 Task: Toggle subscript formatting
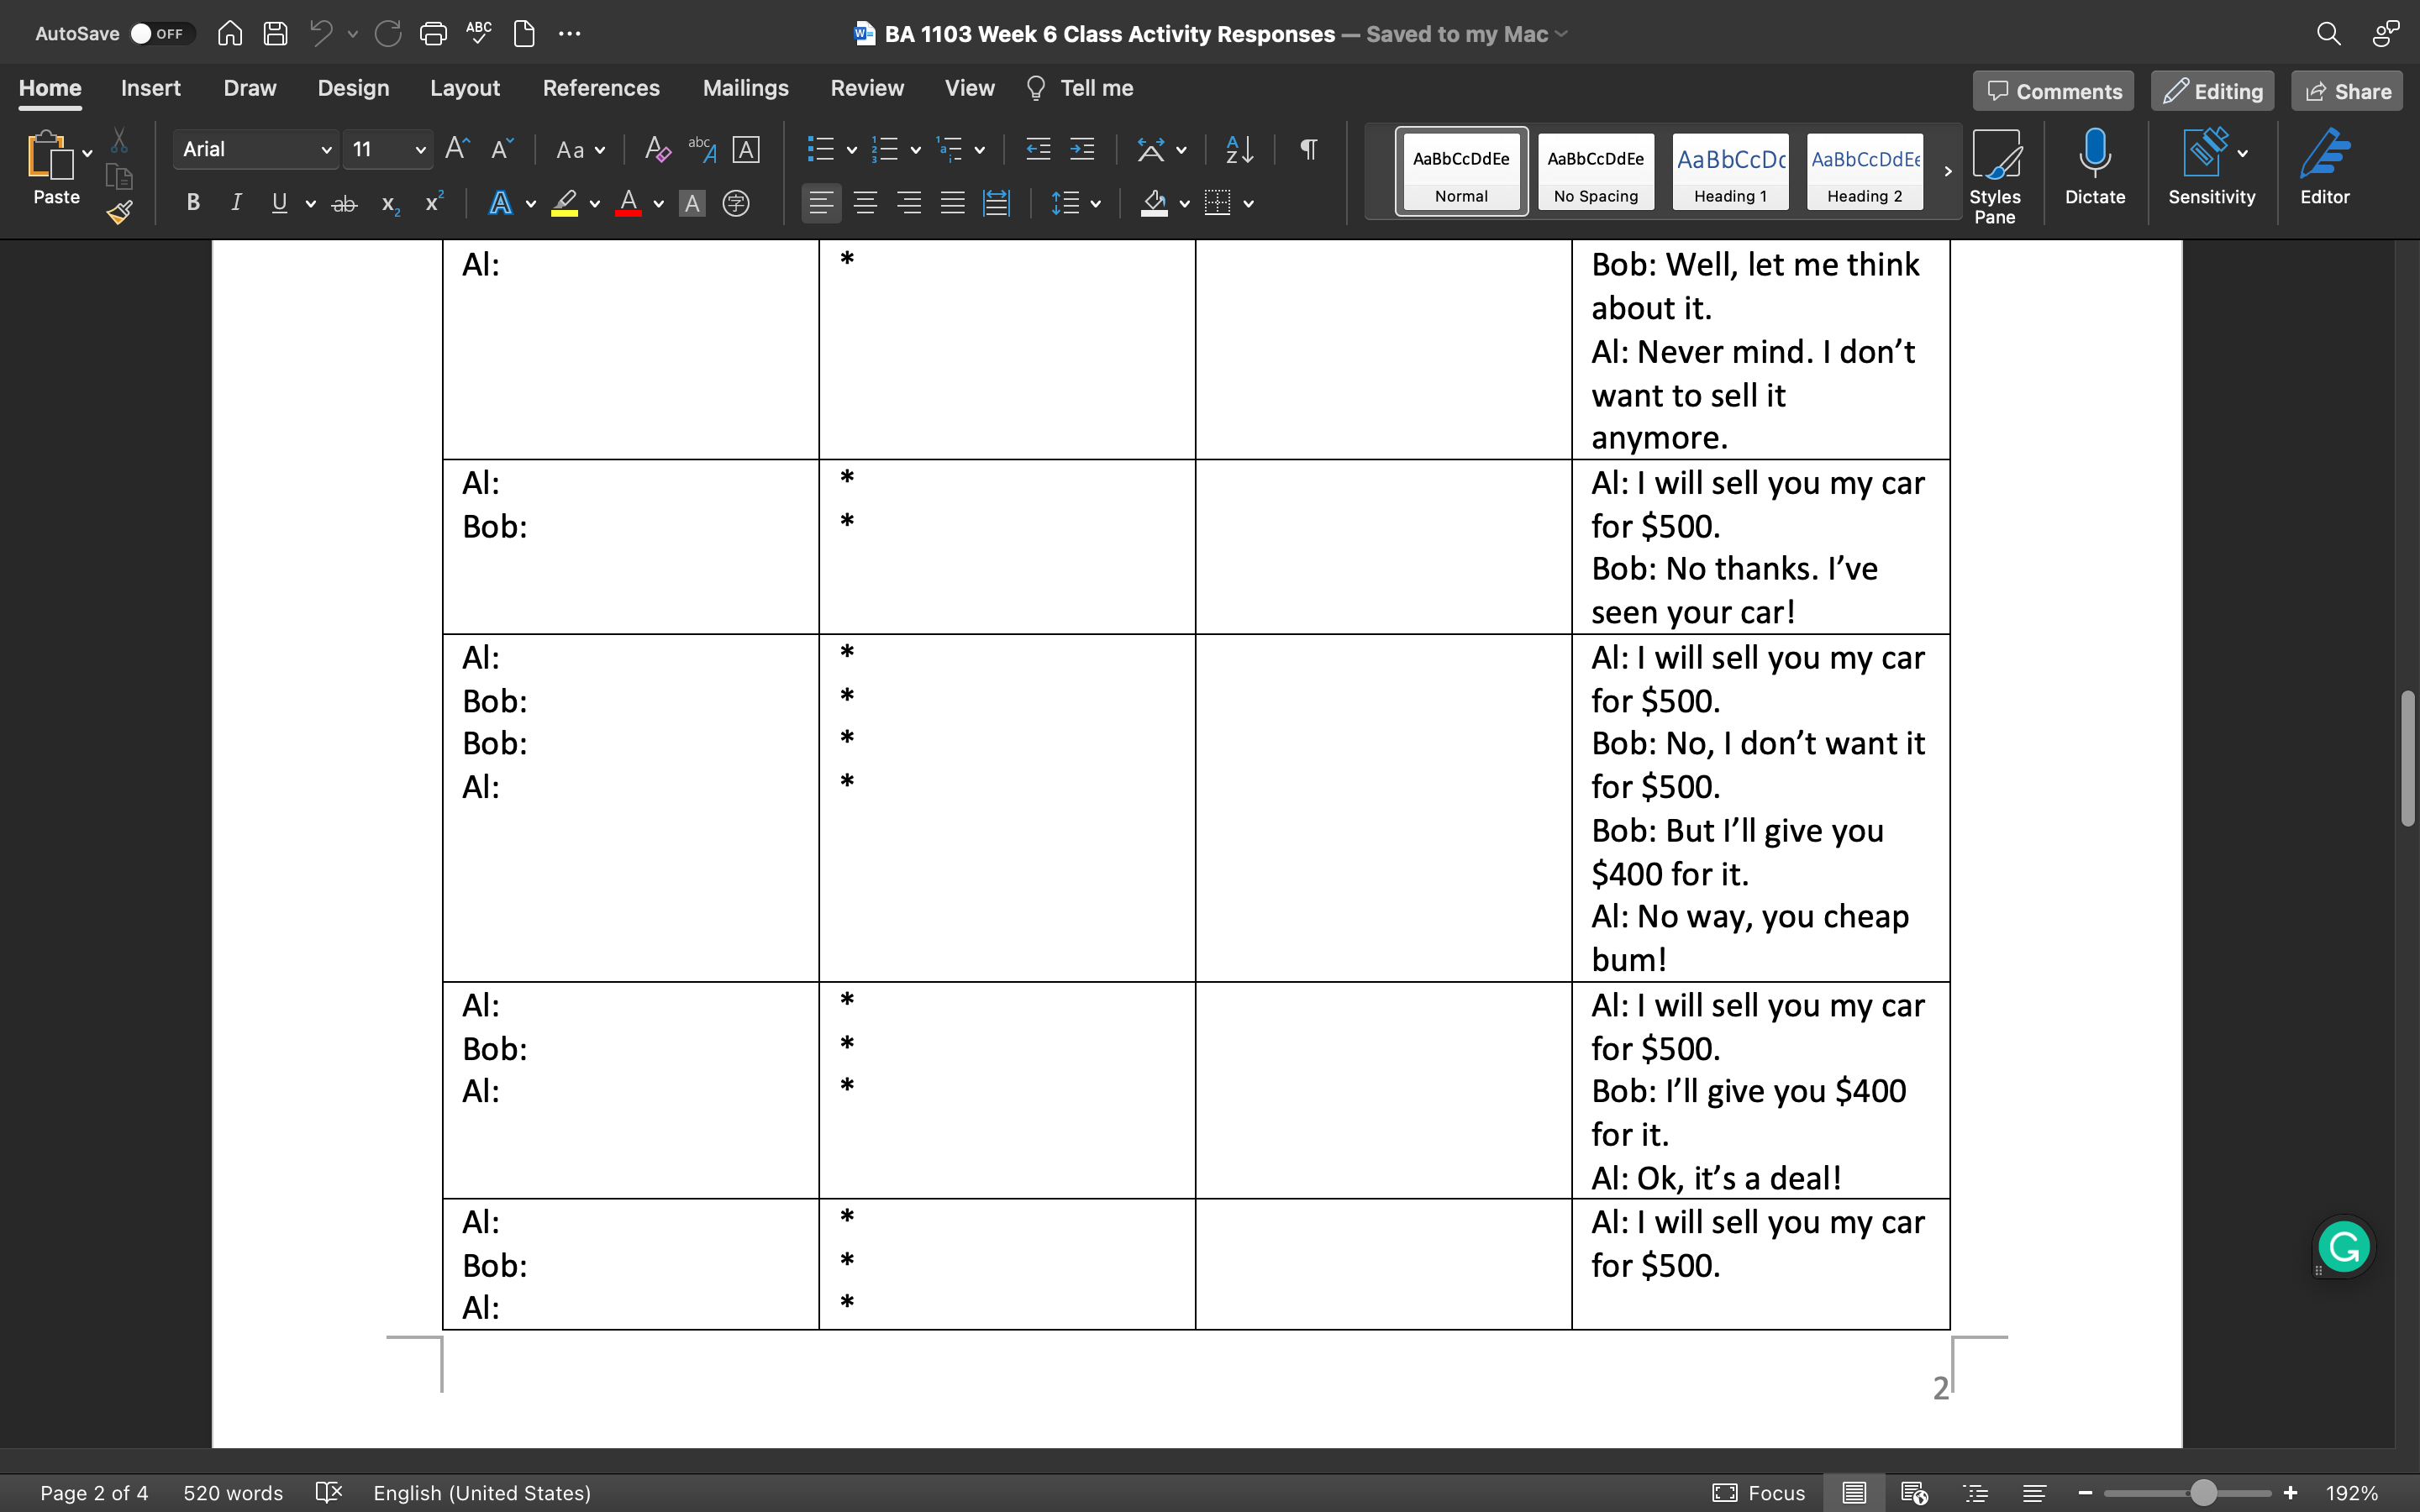coord(389,203)
